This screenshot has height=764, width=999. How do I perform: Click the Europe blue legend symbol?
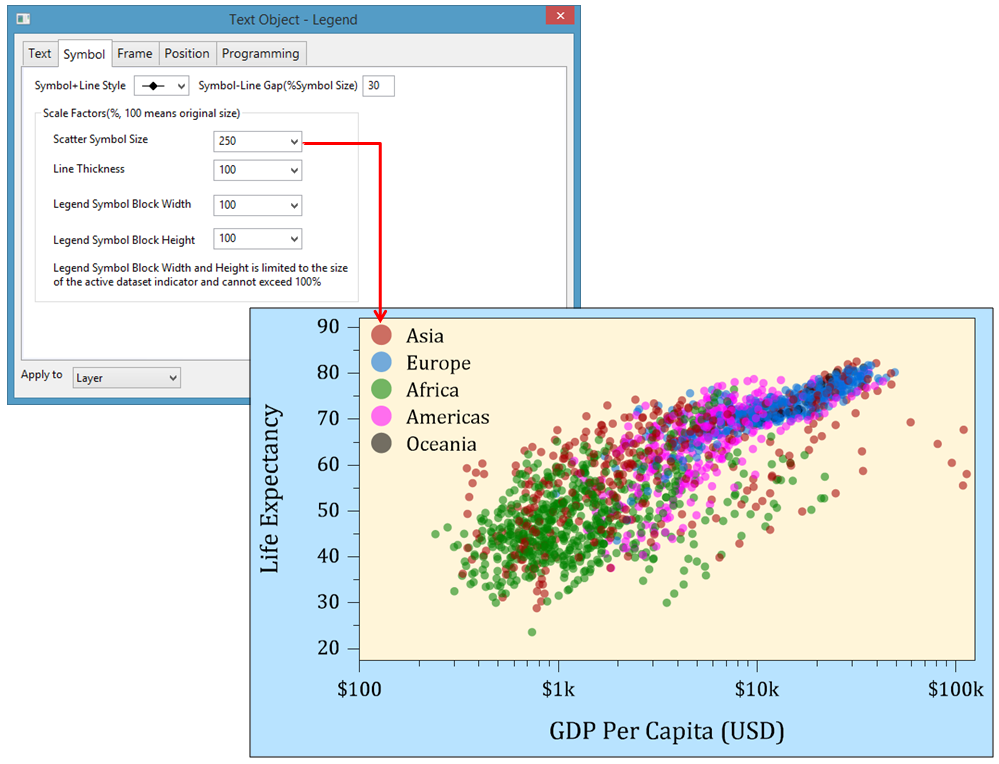point(381,363)
